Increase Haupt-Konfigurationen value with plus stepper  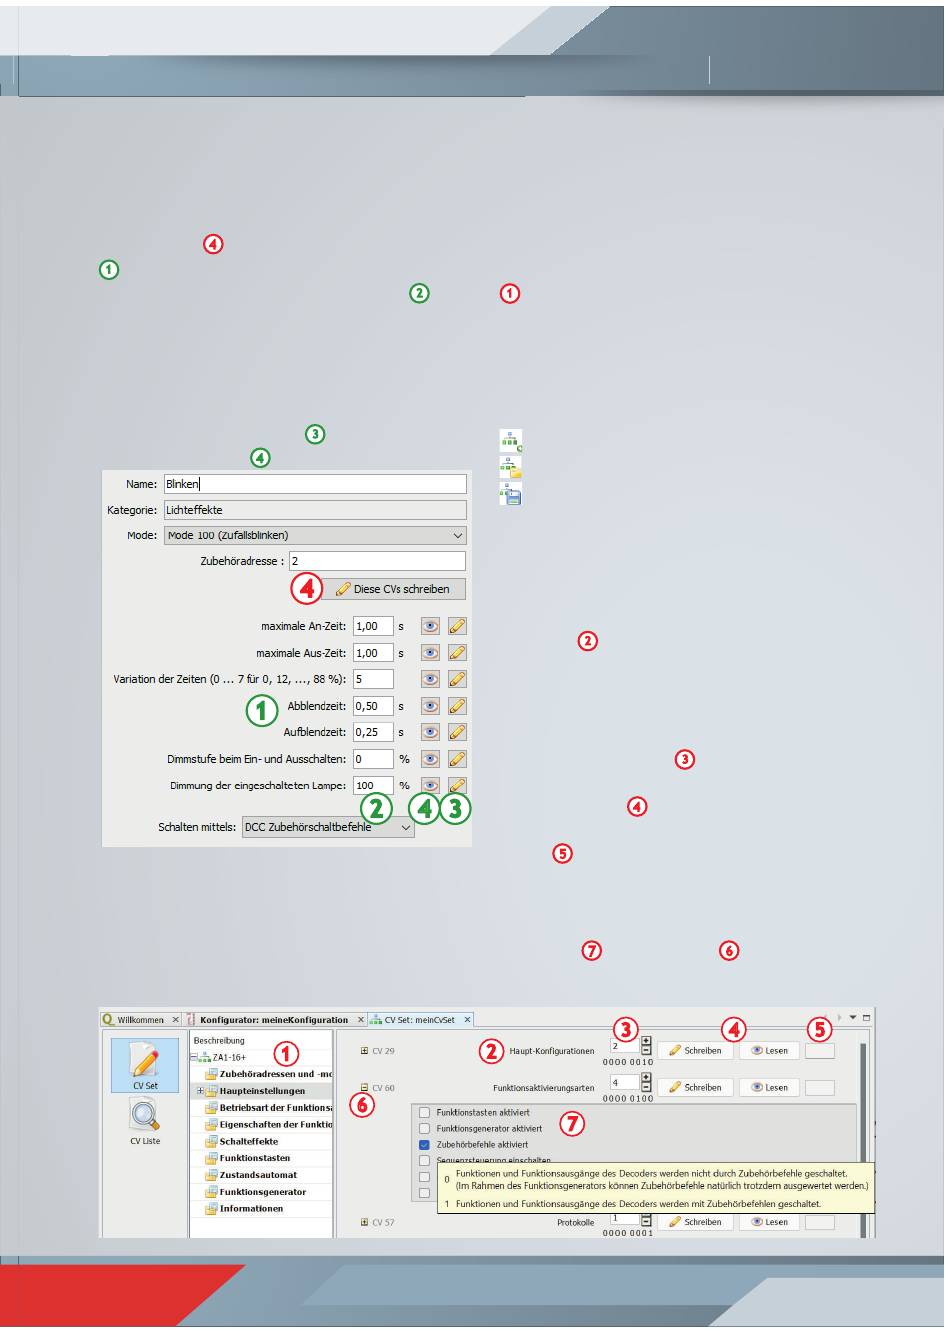tap(646, 1041)
